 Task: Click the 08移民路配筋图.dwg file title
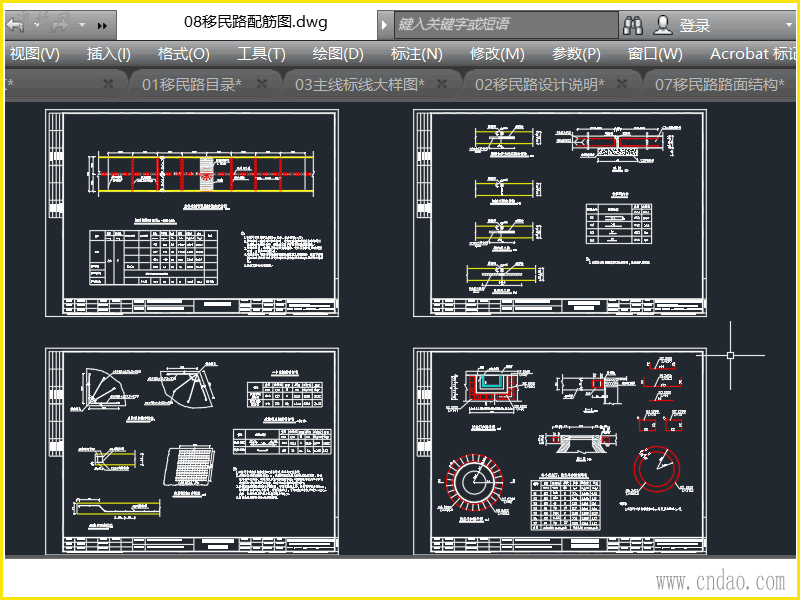pyautogui.click(x=256, y=22)
